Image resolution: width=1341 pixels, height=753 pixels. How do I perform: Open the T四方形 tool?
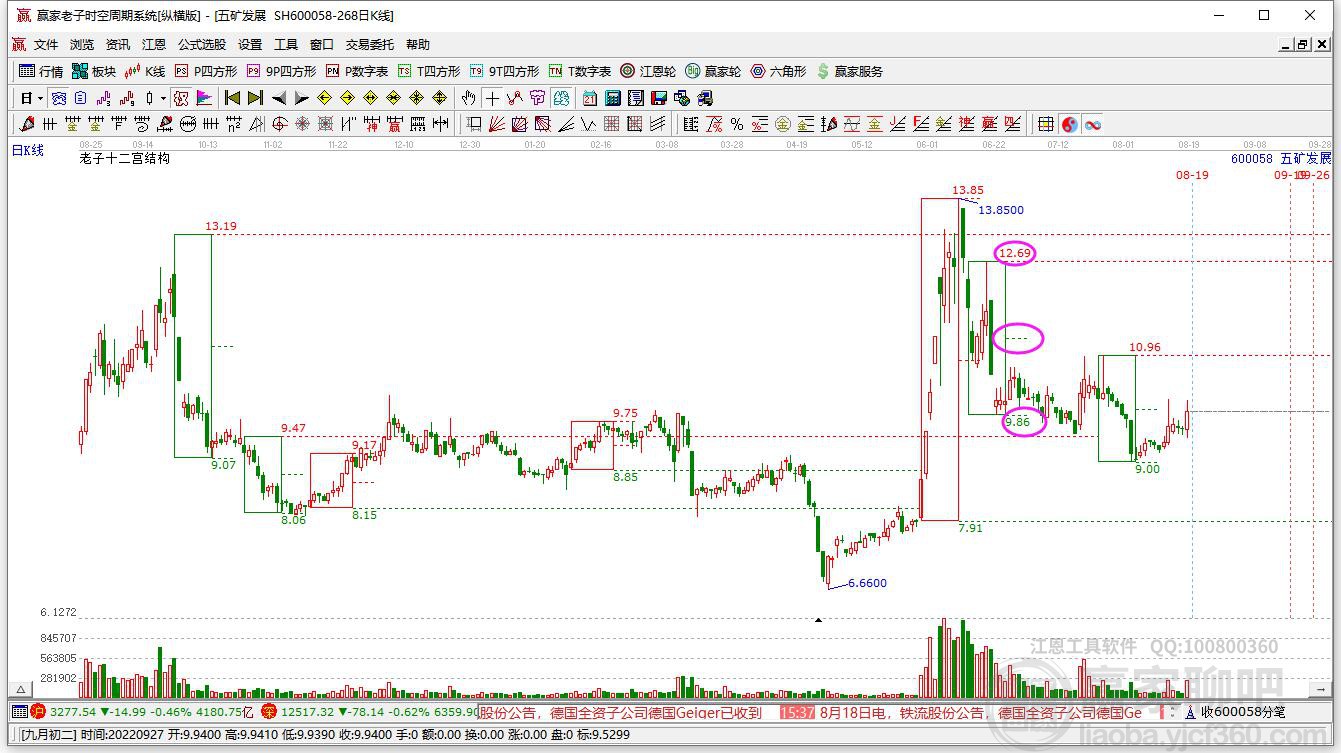coord(429,71)
